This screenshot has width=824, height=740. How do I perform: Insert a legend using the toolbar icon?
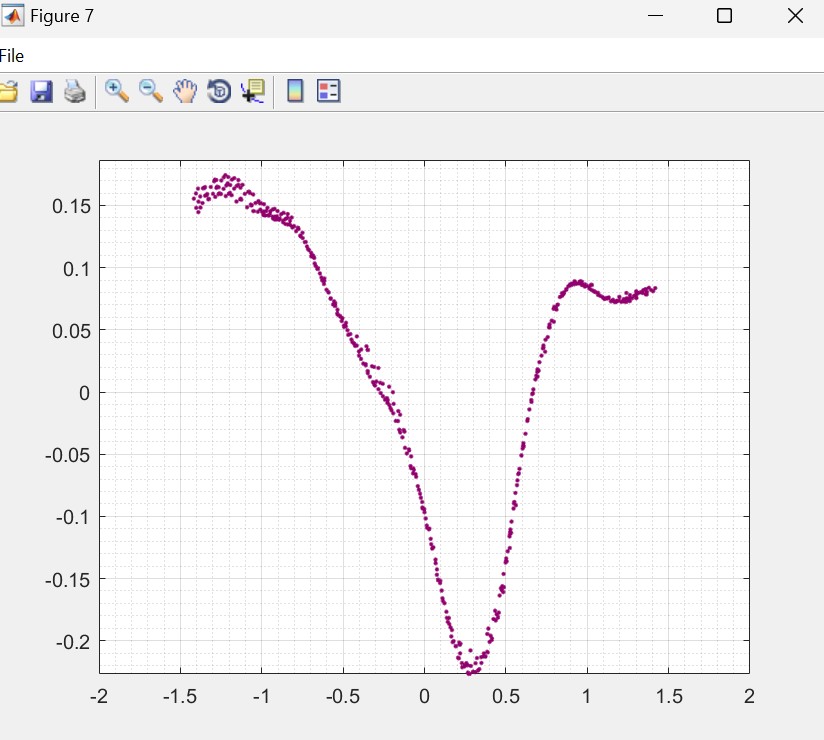[x=329, y=92]
